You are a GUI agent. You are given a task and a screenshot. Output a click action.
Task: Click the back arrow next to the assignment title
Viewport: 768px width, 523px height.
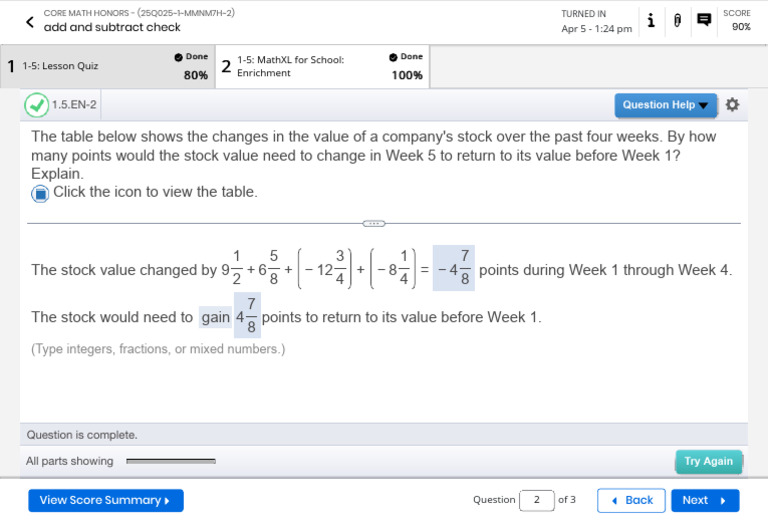pos(29,21)
